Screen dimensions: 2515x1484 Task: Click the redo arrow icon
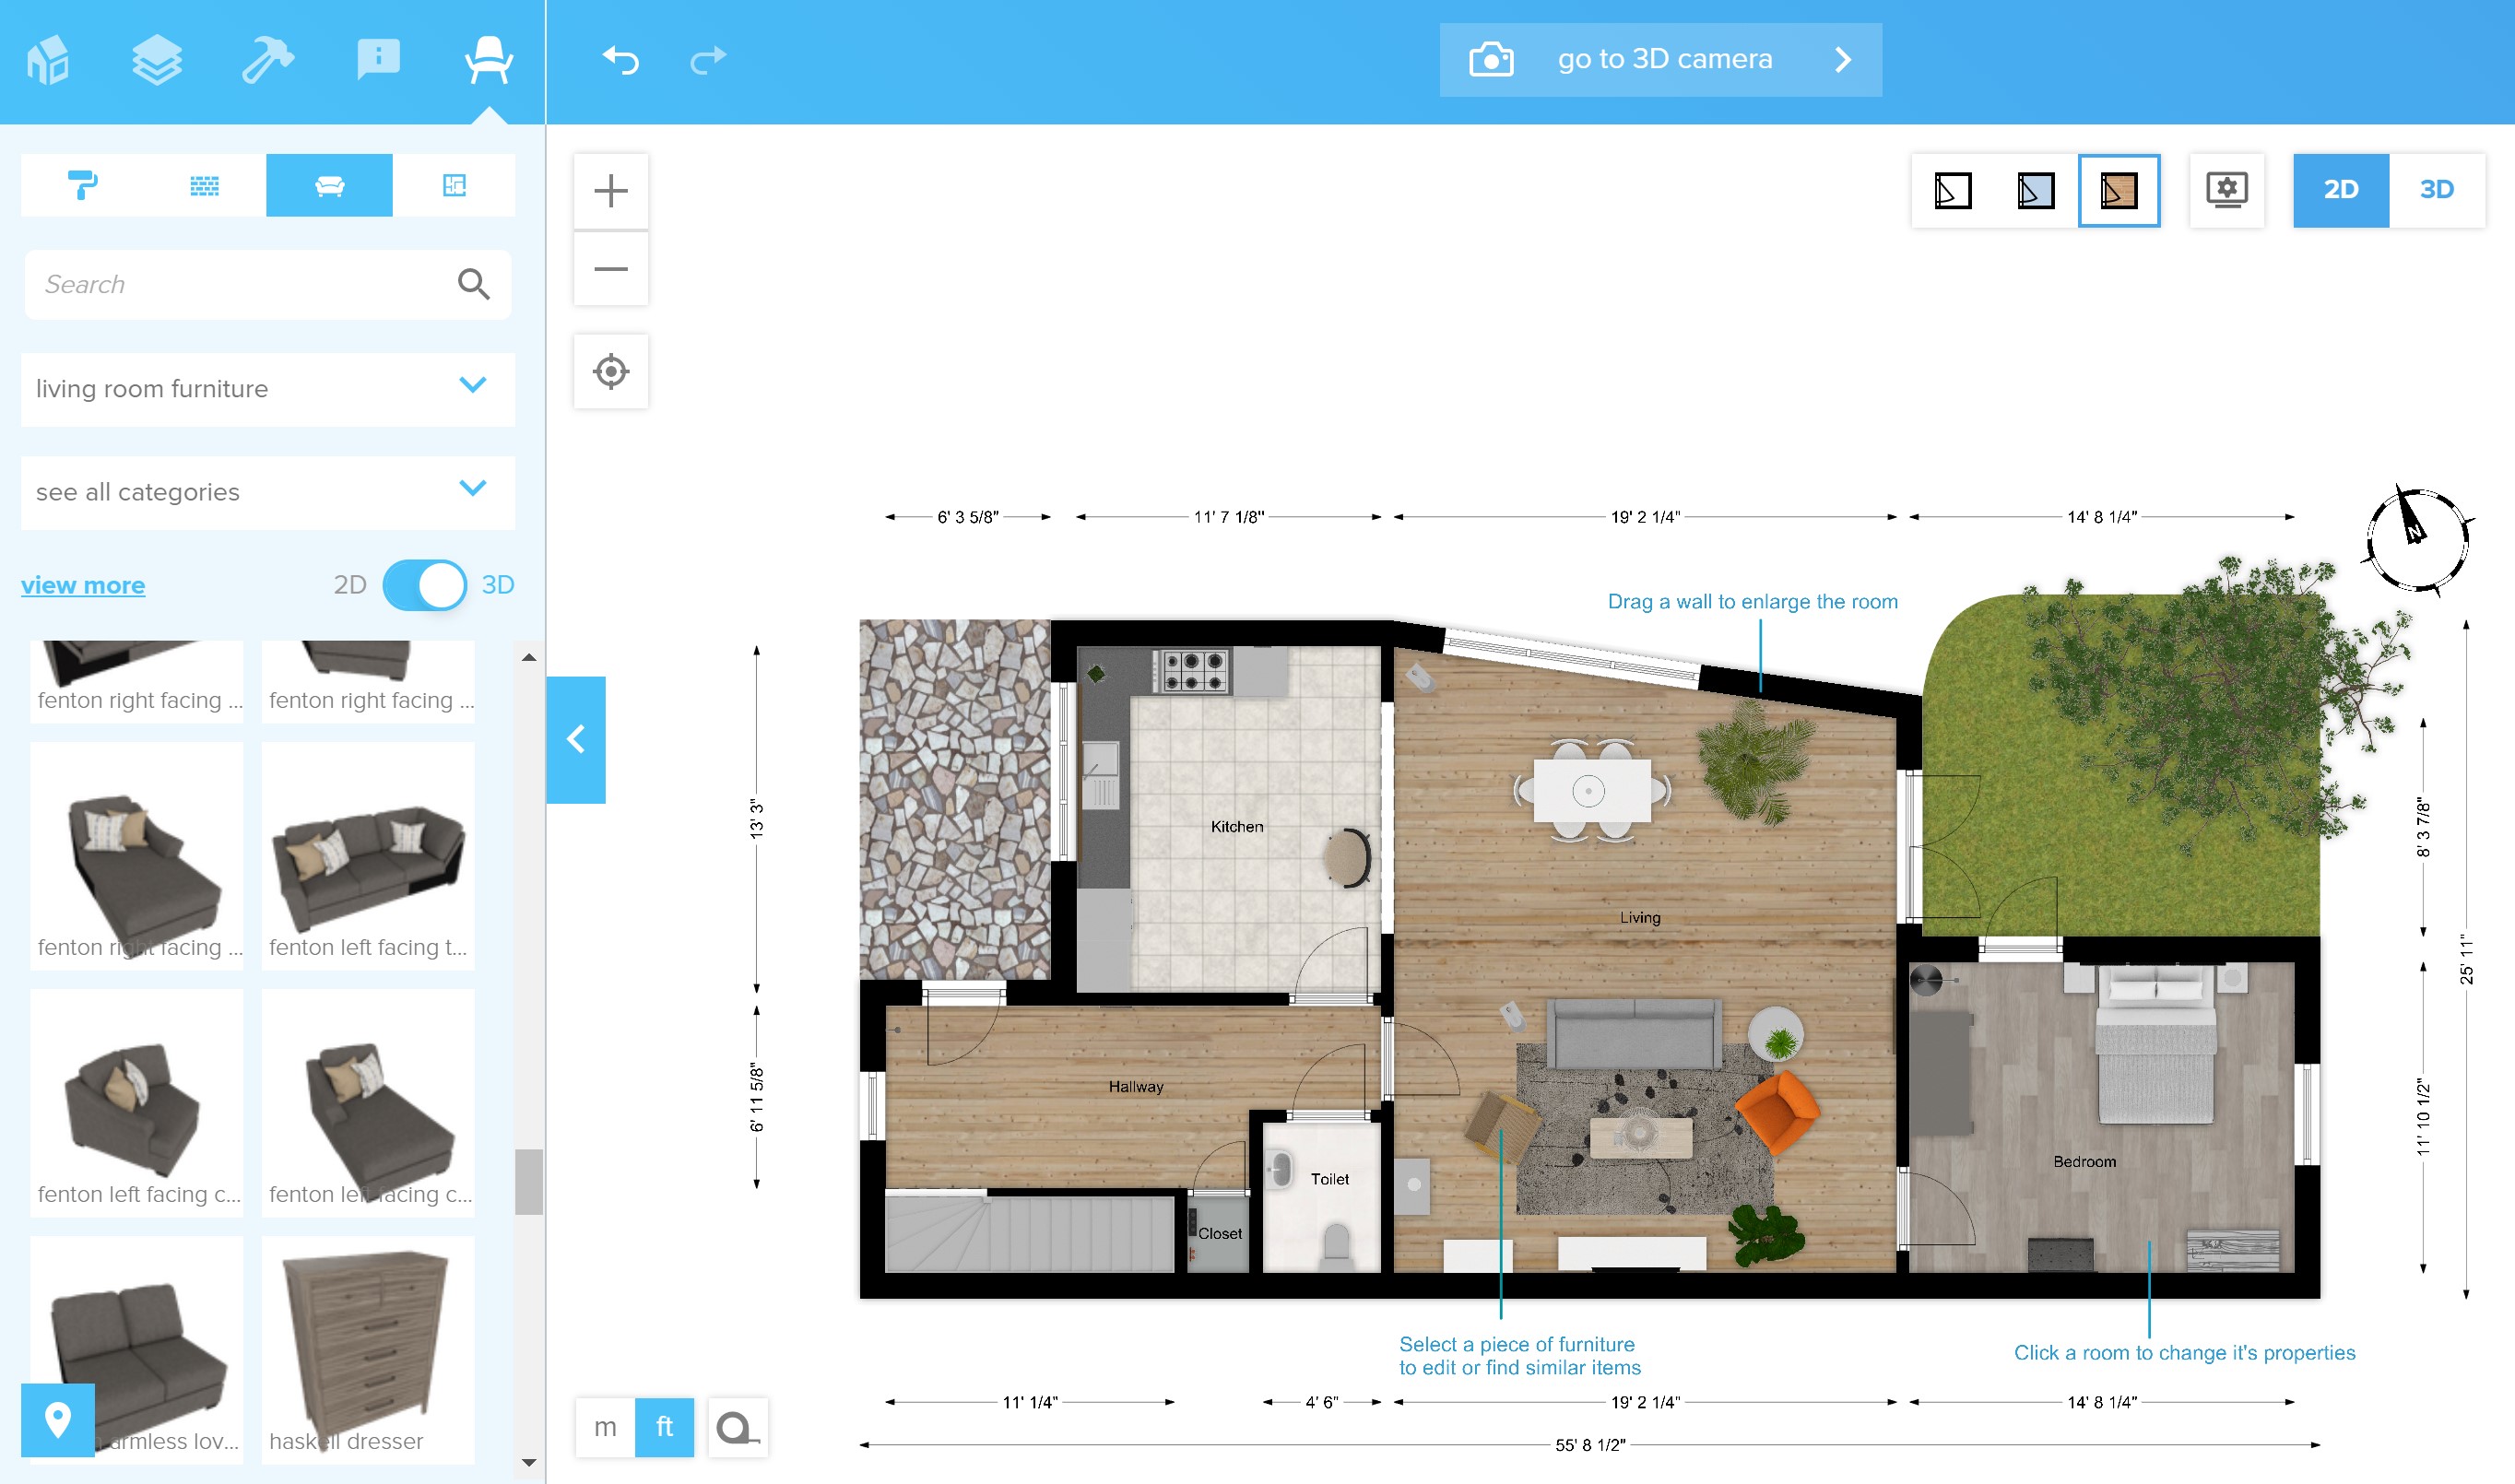[708, 60]
